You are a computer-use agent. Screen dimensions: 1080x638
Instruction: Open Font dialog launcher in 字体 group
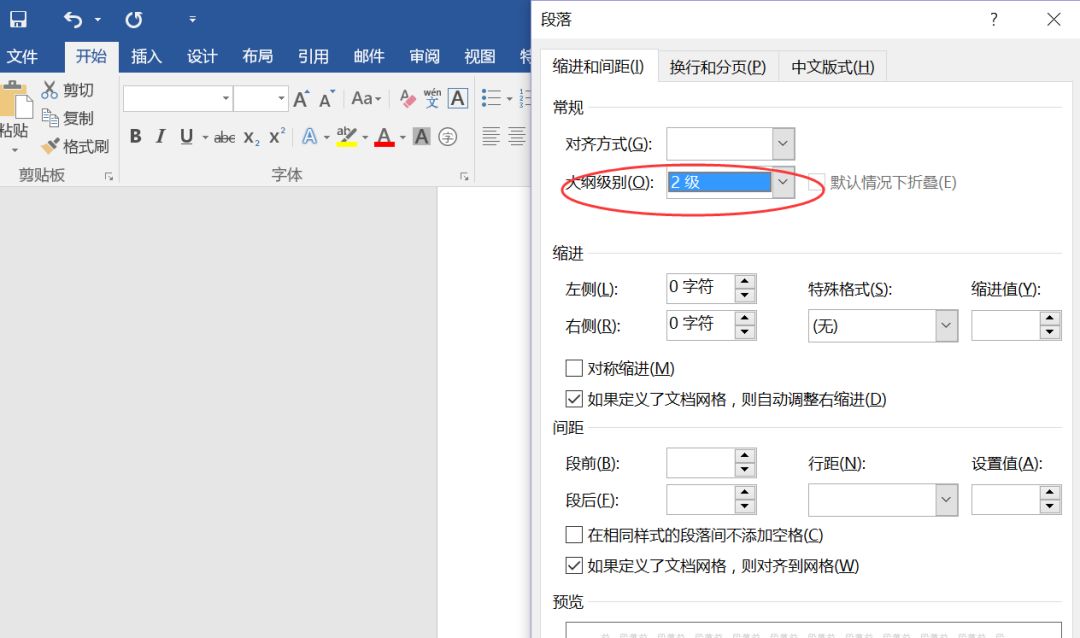click(464, 176)
